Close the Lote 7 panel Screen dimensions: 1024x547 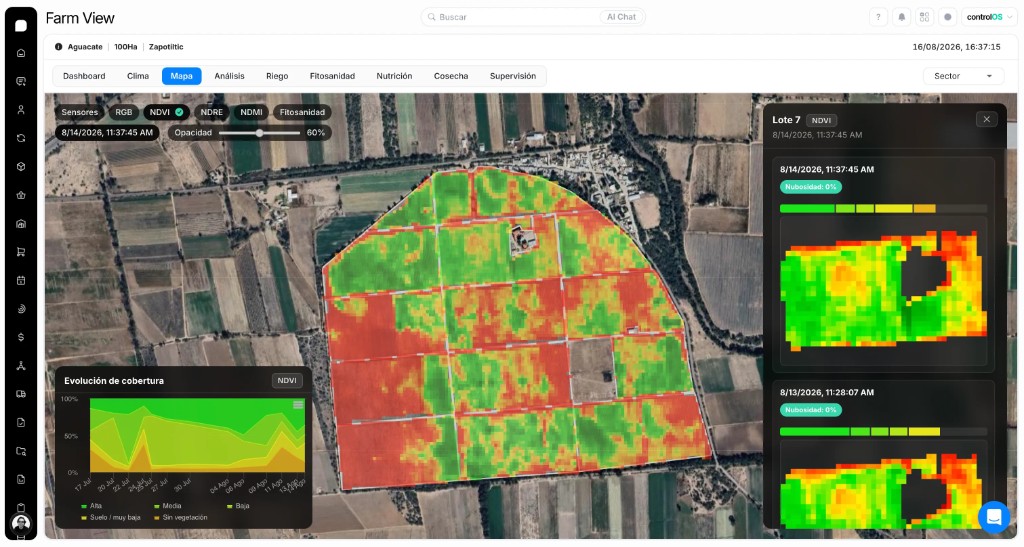pos(987,119)
